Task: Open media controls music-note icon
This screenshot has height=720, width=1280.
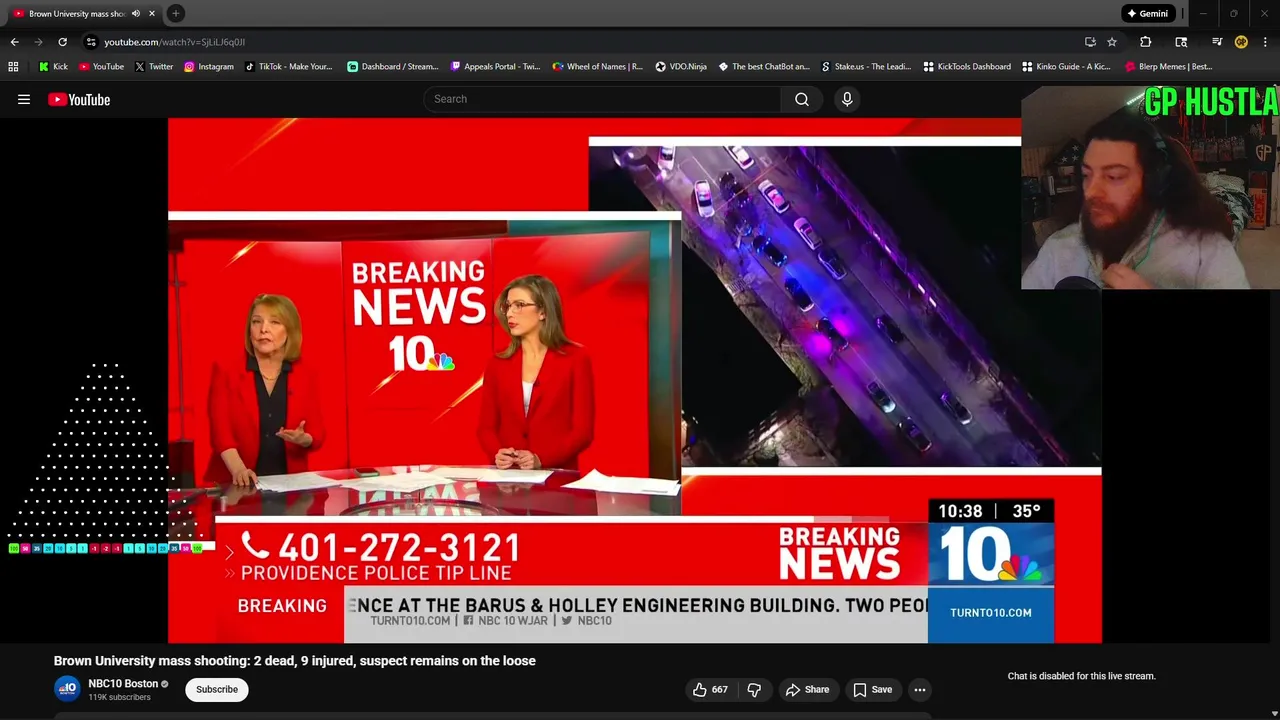Action: tap(1217, 42)
